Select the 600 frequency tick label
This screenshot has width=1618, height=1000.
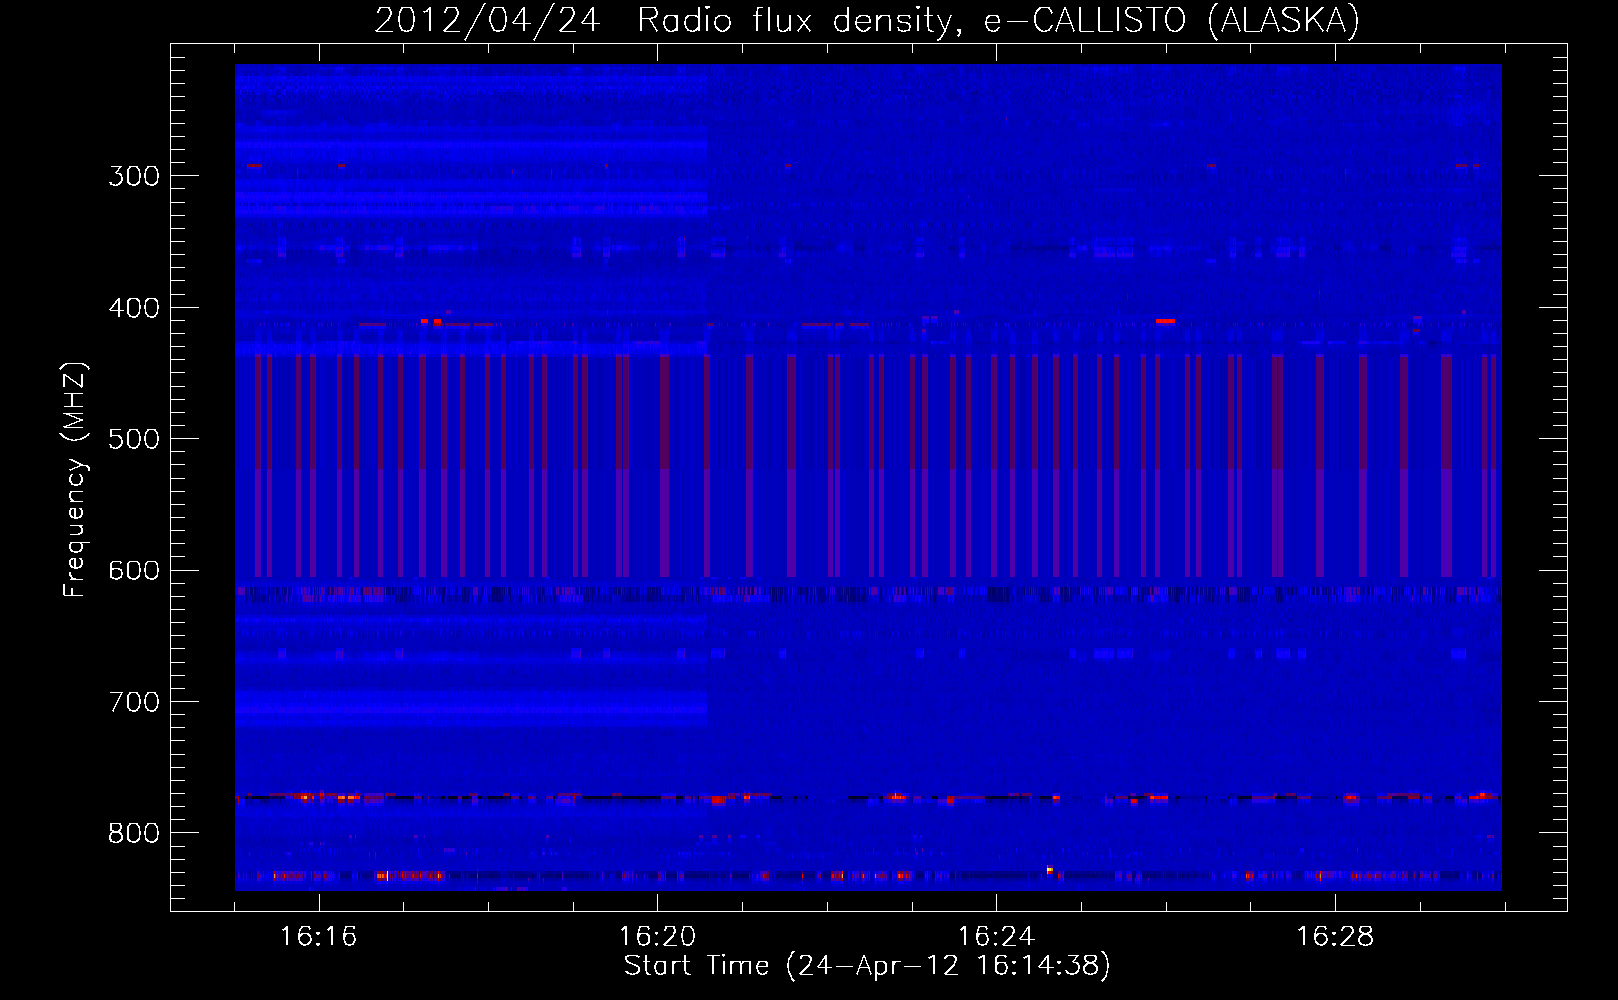134,571
